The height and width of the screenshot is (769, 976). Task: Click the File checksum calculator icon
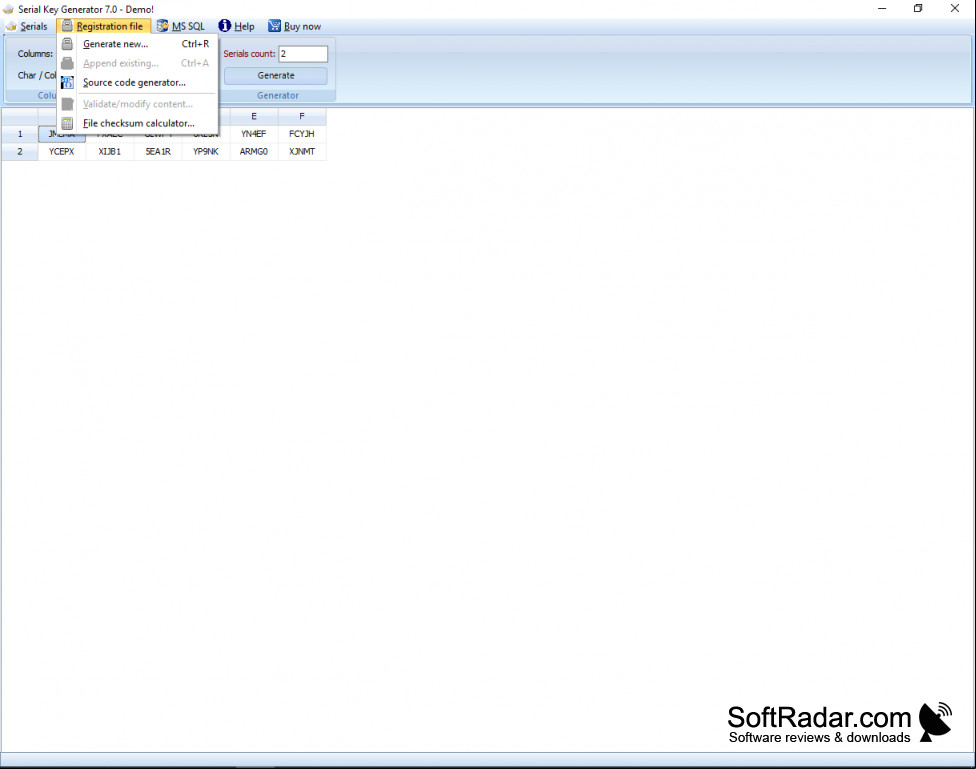pyautogui.click(x=67, y=123)
